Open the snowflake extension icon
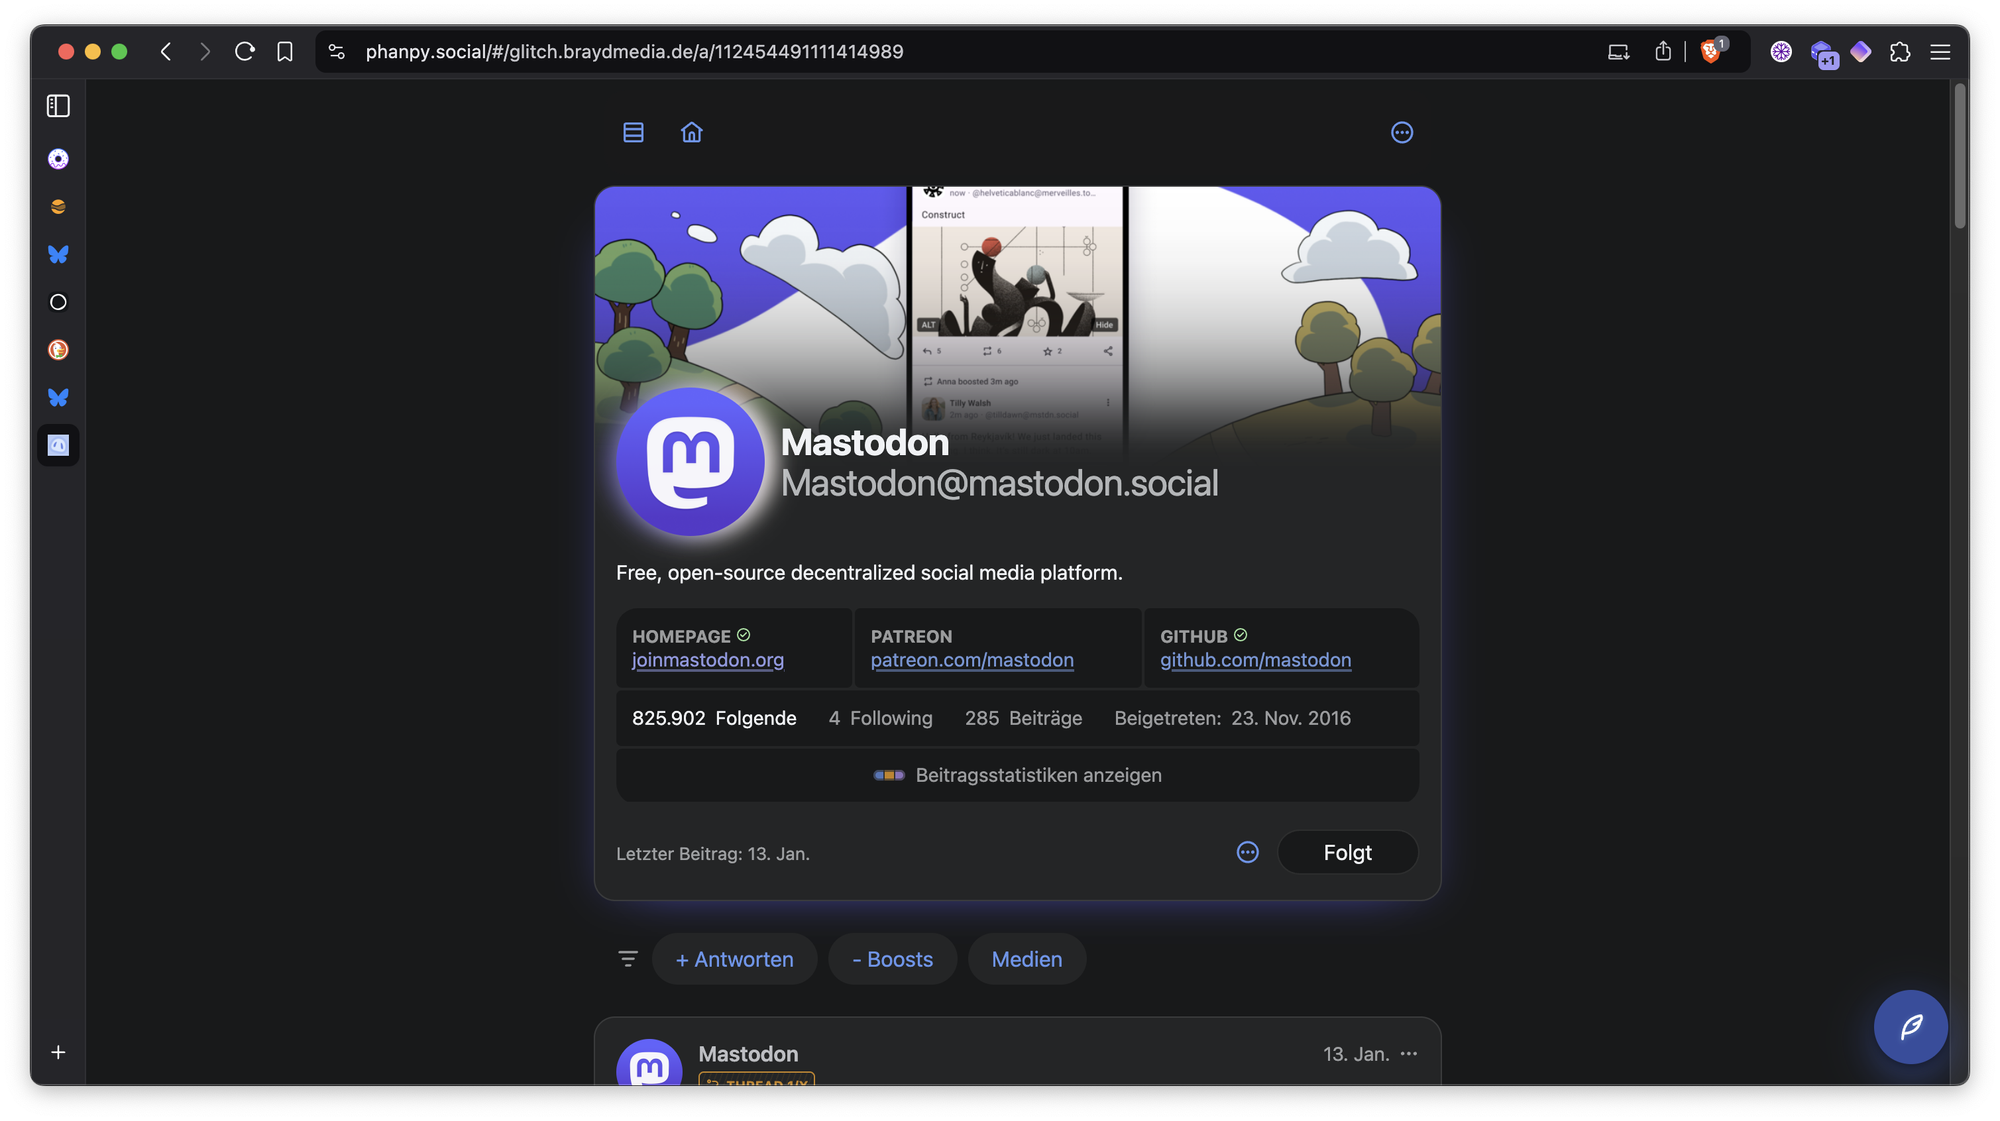Screen dimensions: 2000x1121 click(x=1781, y=52)
